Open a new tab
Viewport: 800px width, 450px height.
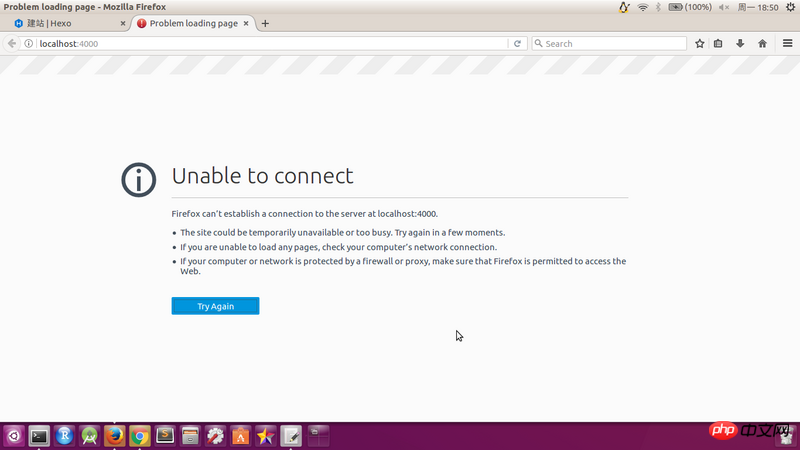[265, 23]
